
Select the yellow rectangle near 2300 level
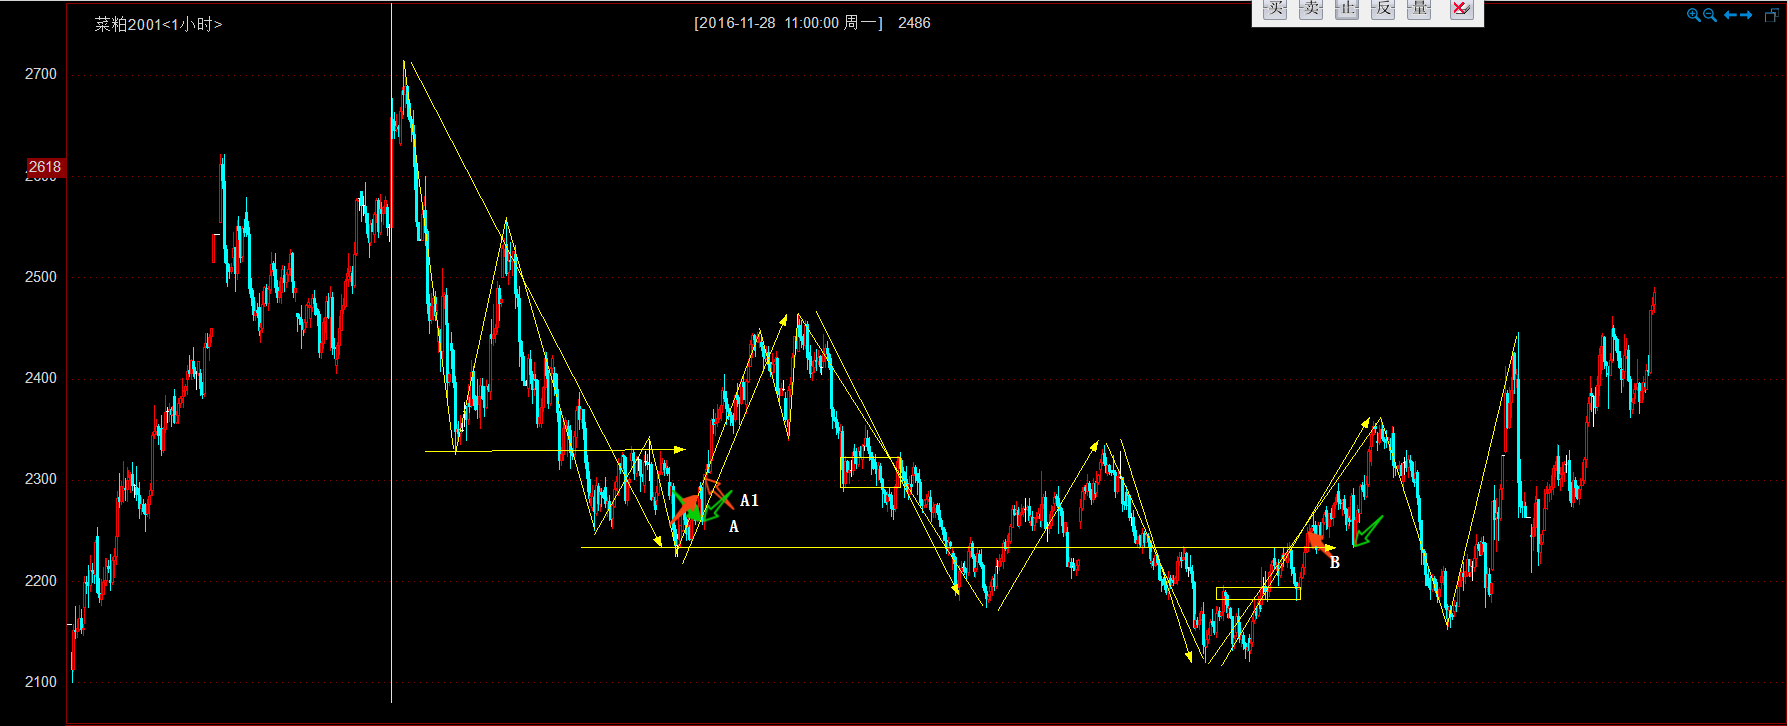coord(870,472)
